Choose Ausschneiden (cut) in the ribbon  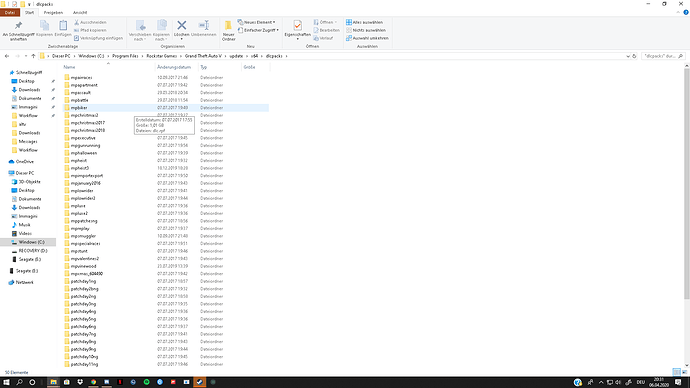90,22
